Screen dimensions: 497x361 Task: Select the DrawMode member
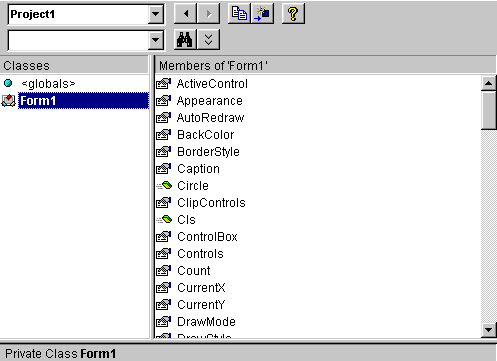point(206,322)
